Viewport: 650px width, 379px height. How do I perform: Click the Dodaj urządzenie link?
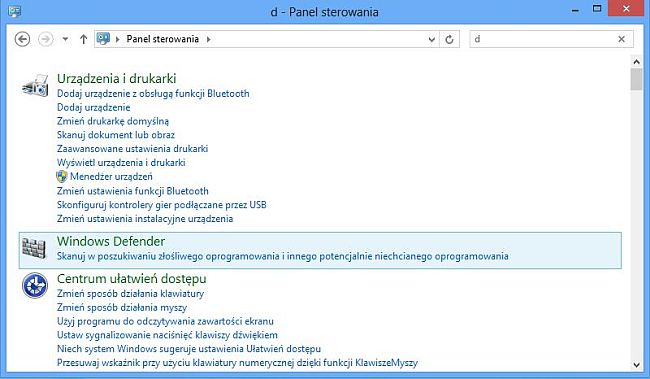point(94,107)
